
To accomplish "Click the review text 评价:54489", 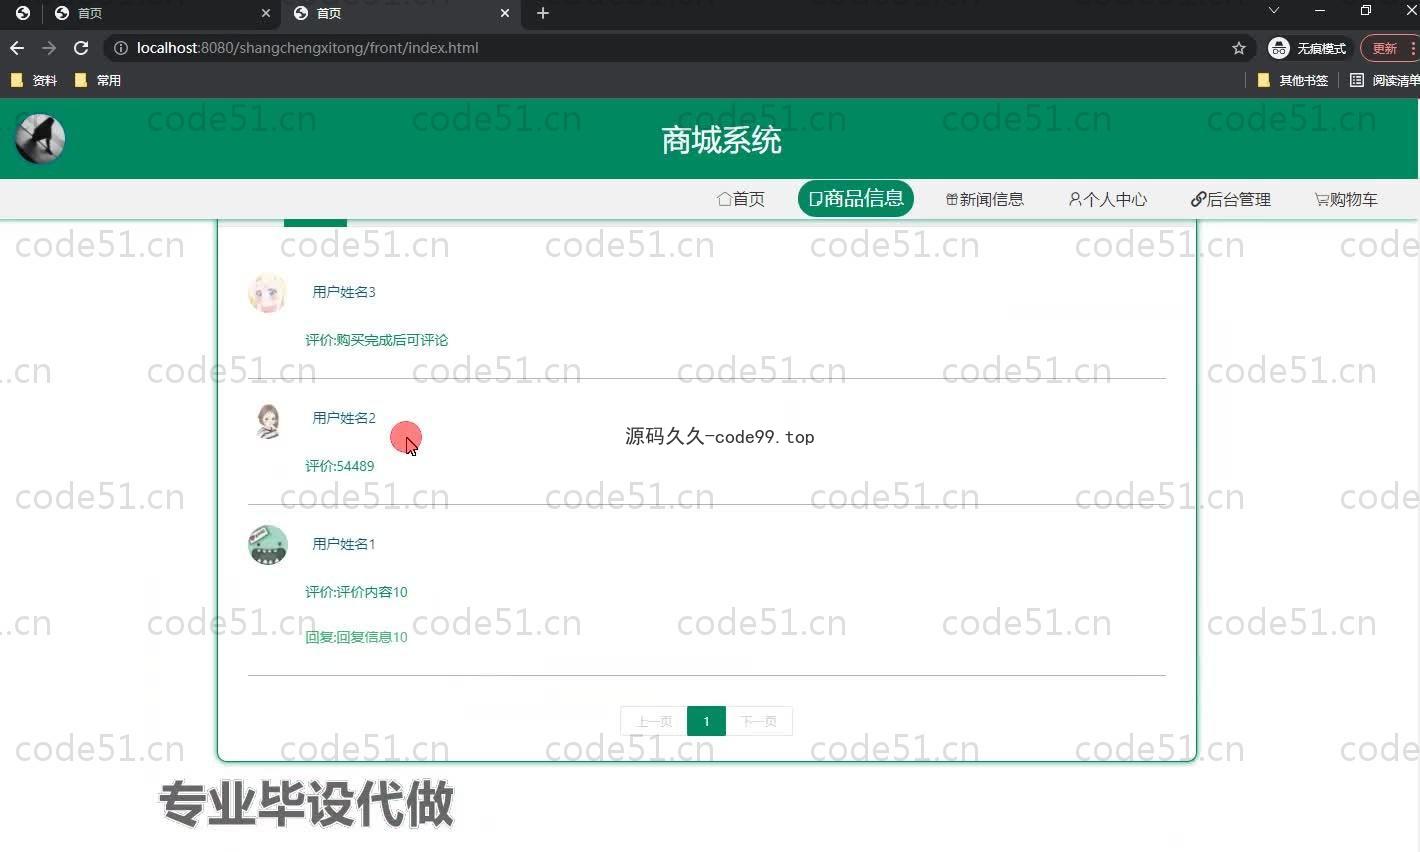I will click(340, 466).
